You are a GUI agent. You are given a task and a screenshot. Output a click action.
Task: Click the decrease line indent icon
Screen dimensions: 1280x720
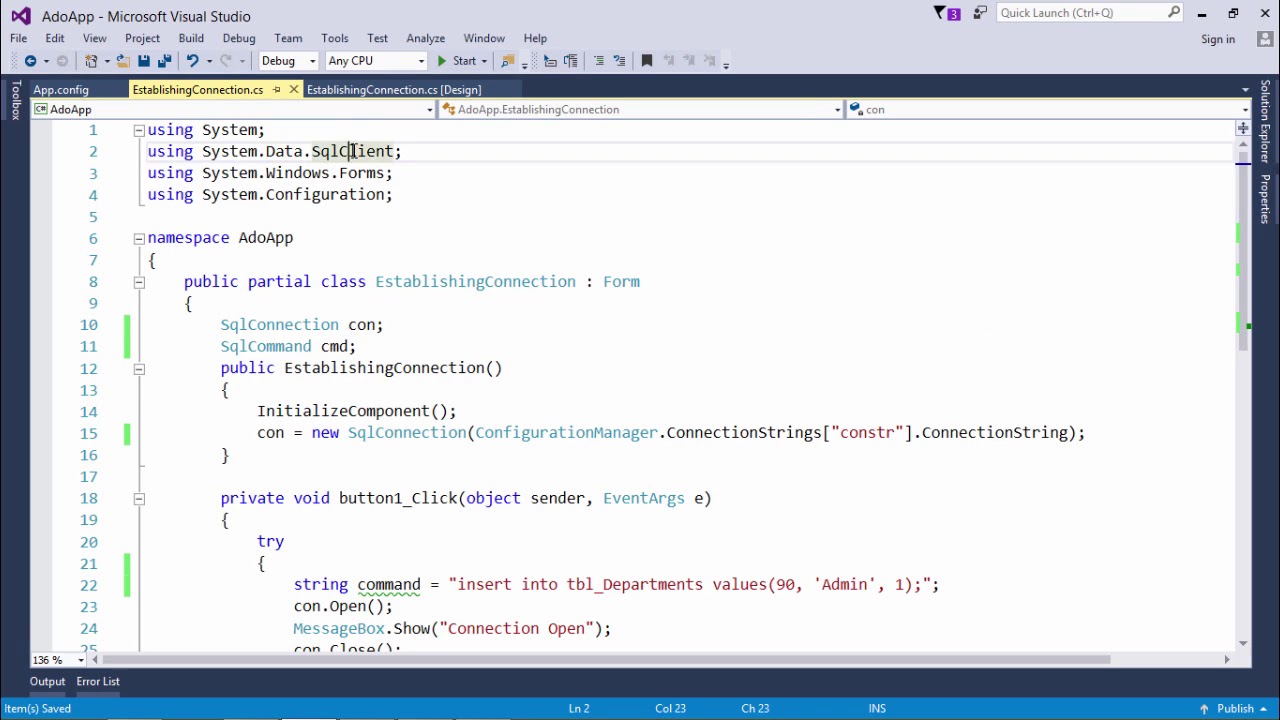[550, 61]
